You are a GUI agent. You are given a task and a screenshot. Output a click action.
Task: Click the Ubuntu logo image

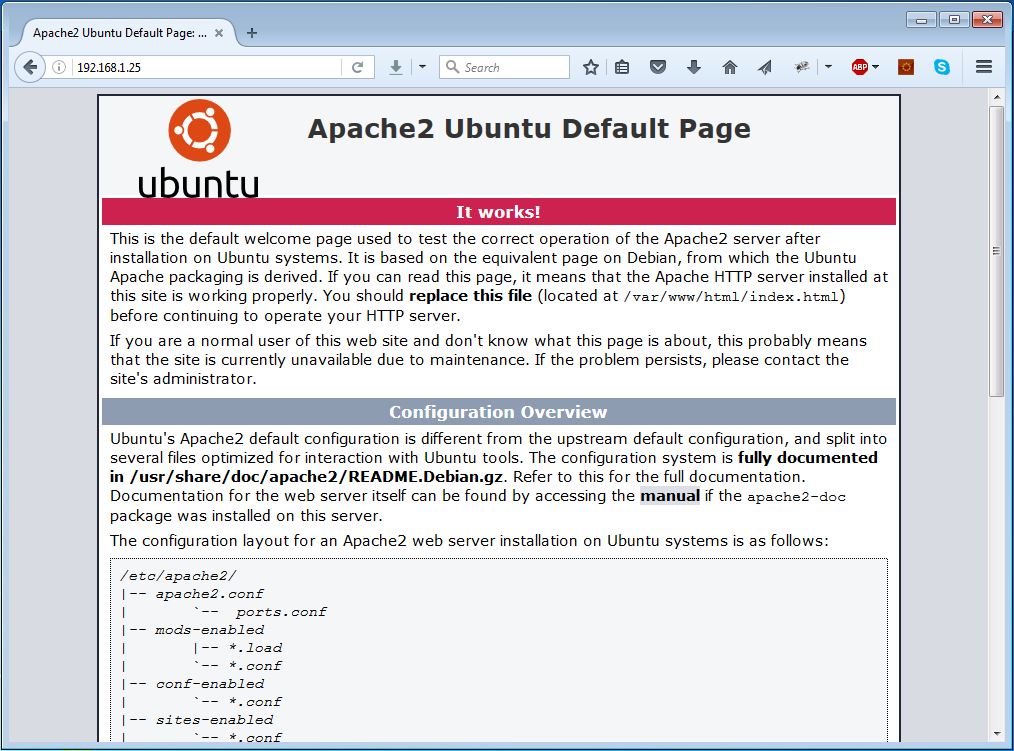pyautogui.click(x=199, y=148)
